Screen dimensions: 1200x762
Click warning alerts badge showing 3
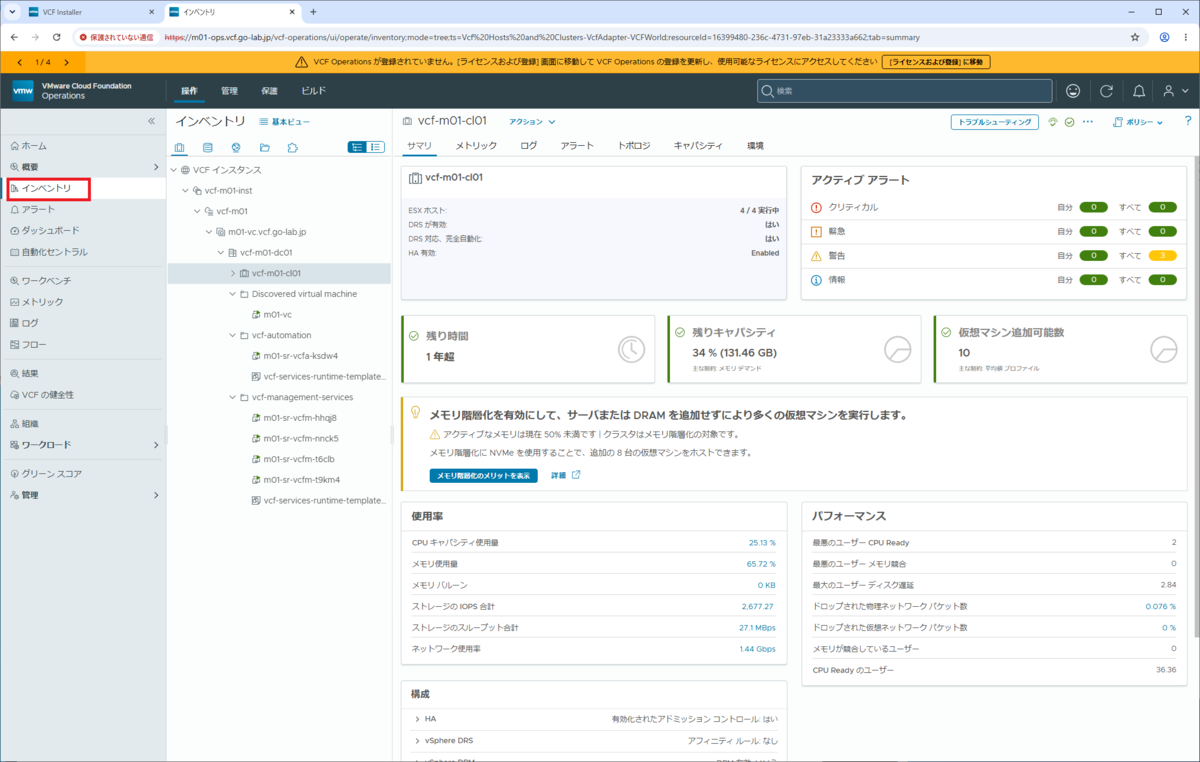pyautogui.click(x=1162, y=255)
